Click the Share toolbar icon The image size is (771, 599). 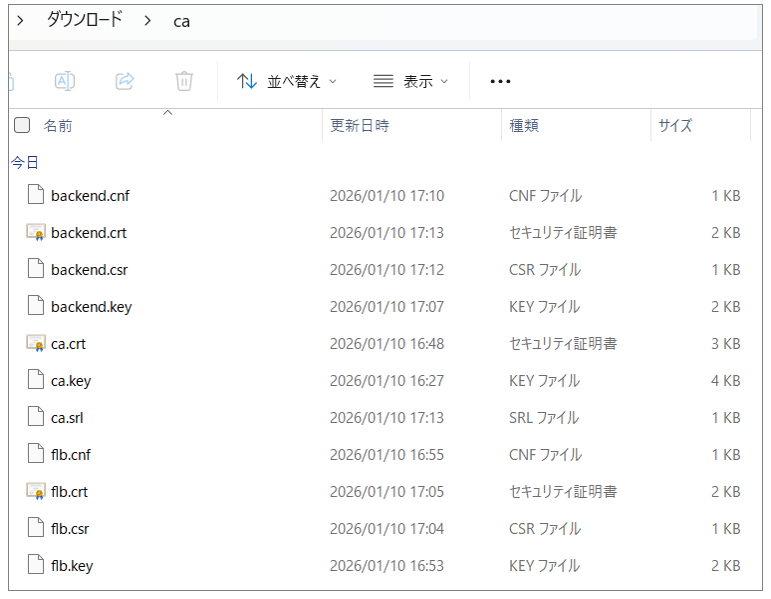tap(125, 81)
